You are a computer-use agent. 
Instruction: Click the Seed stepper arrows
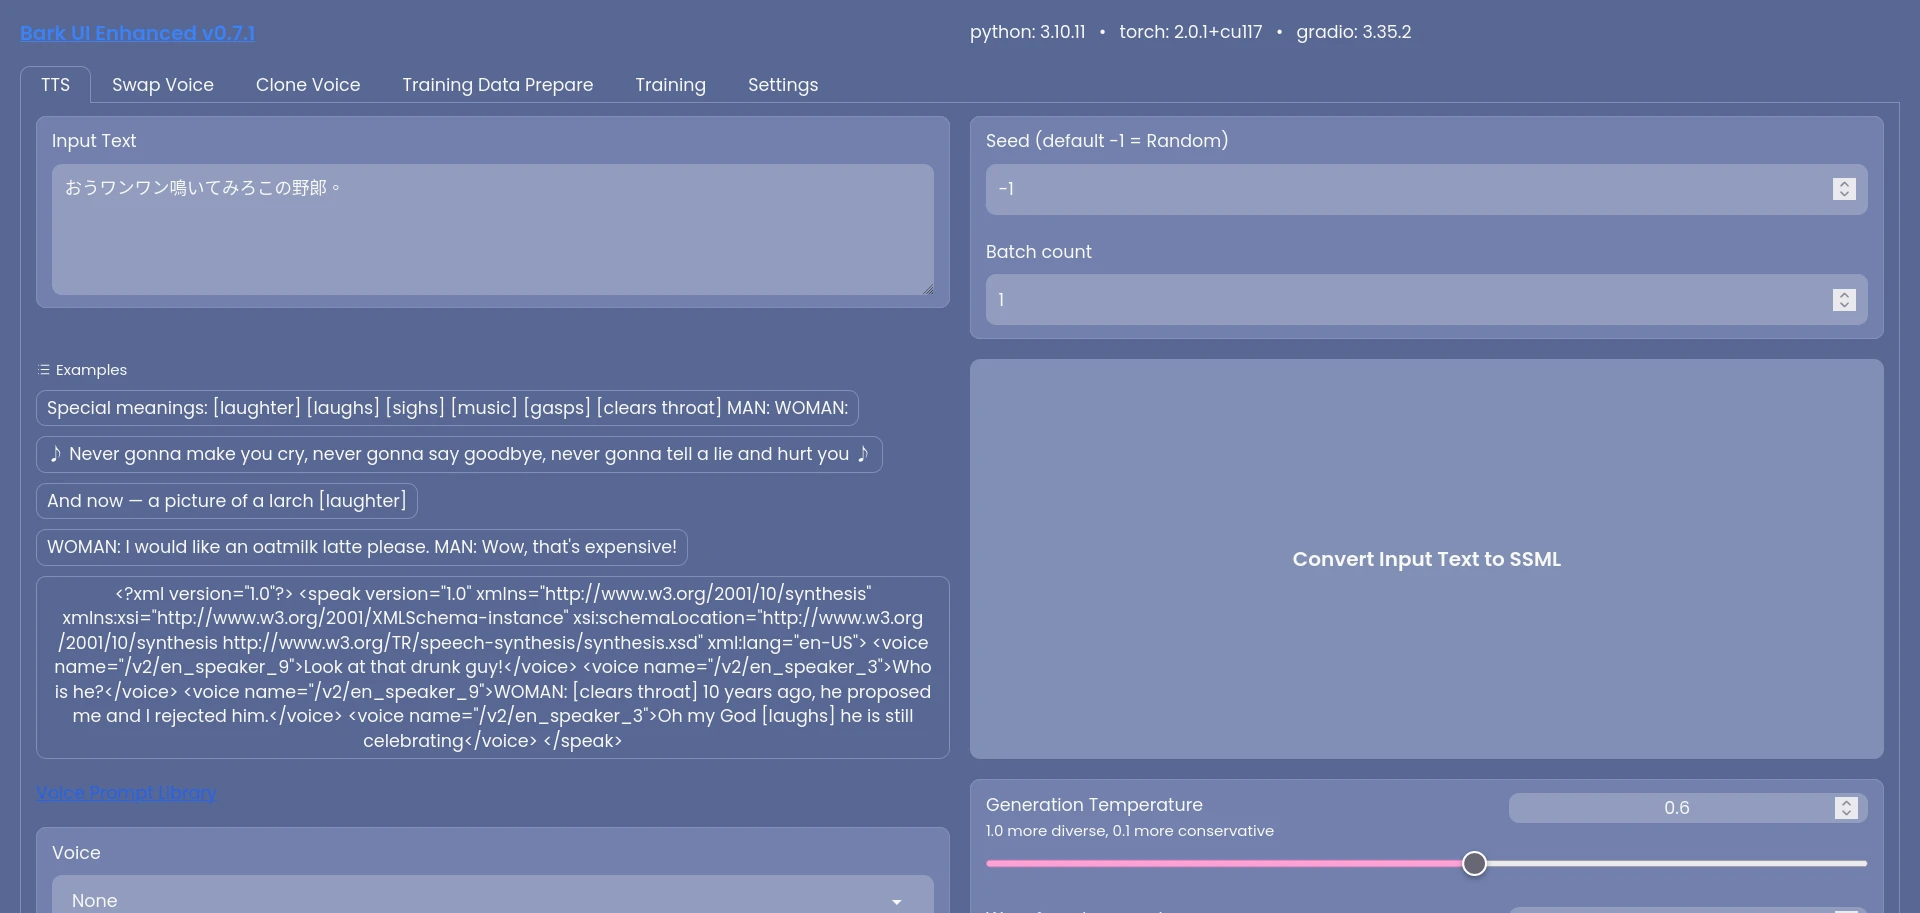(x=1844, y=189)
